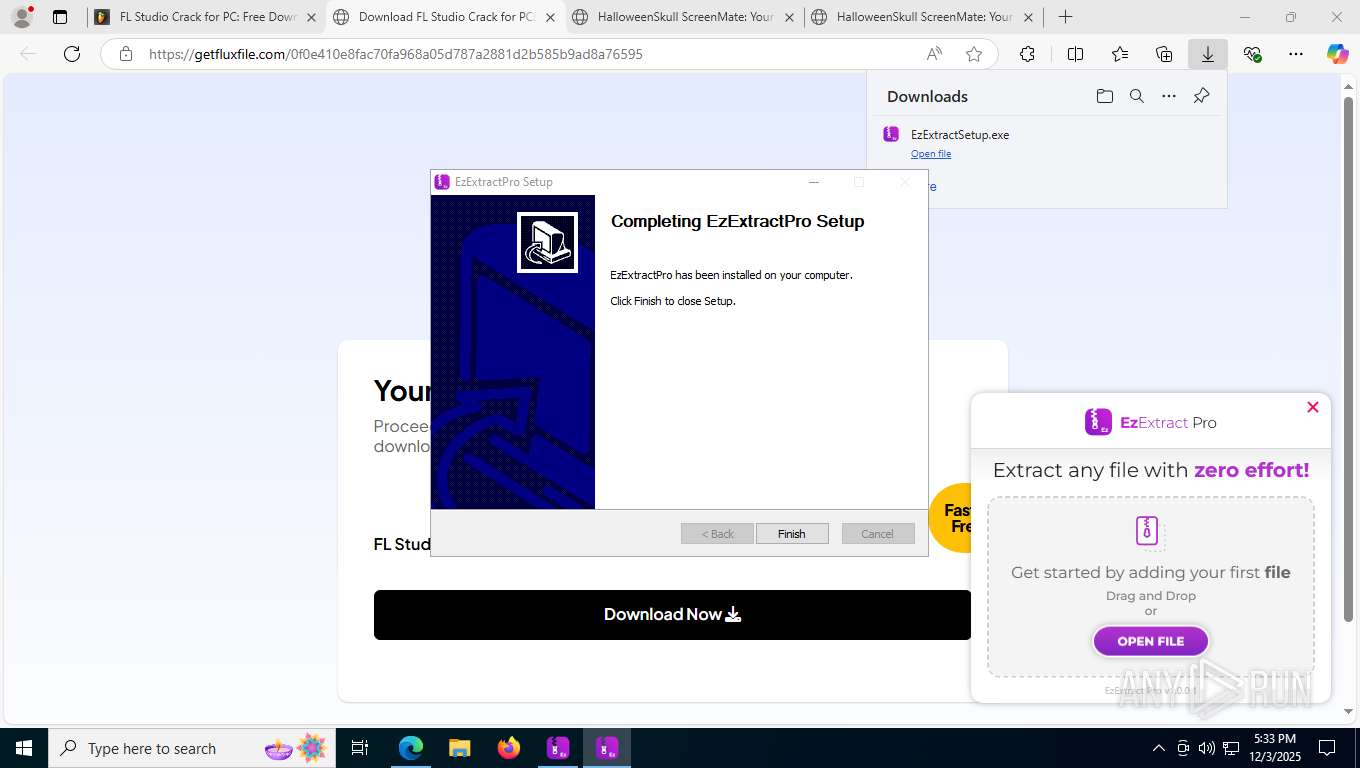Launch Firefox from taskbar
This screenshot has height=768, width=1360.
click(x=509, y=748)
